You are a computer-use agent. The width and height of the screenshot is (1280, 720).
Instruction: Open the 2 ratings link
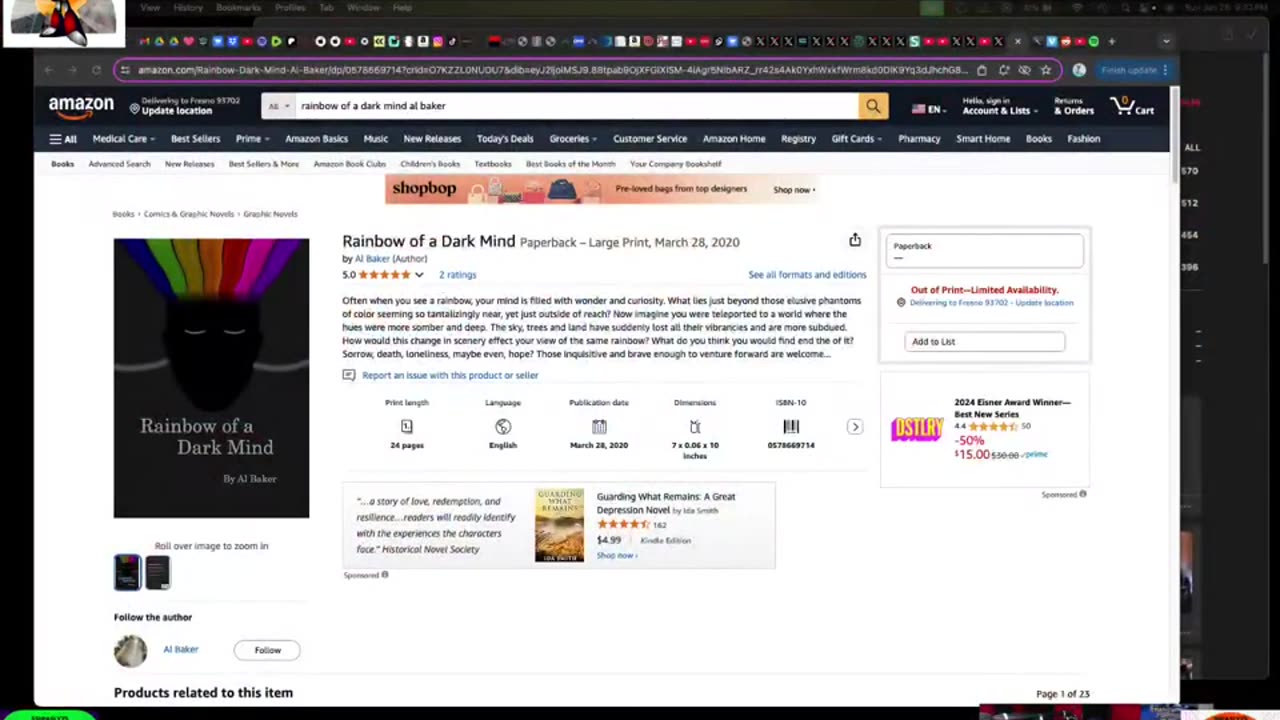[457, 275]
